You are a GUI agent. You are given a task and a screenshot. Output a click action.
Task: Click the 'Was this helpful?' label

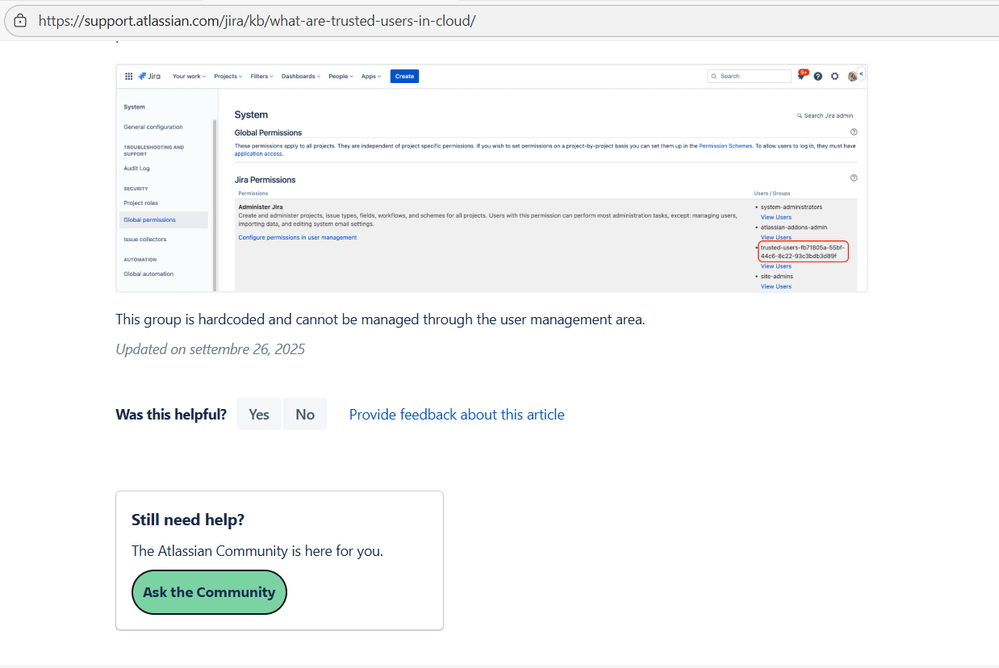coord(171,414)
